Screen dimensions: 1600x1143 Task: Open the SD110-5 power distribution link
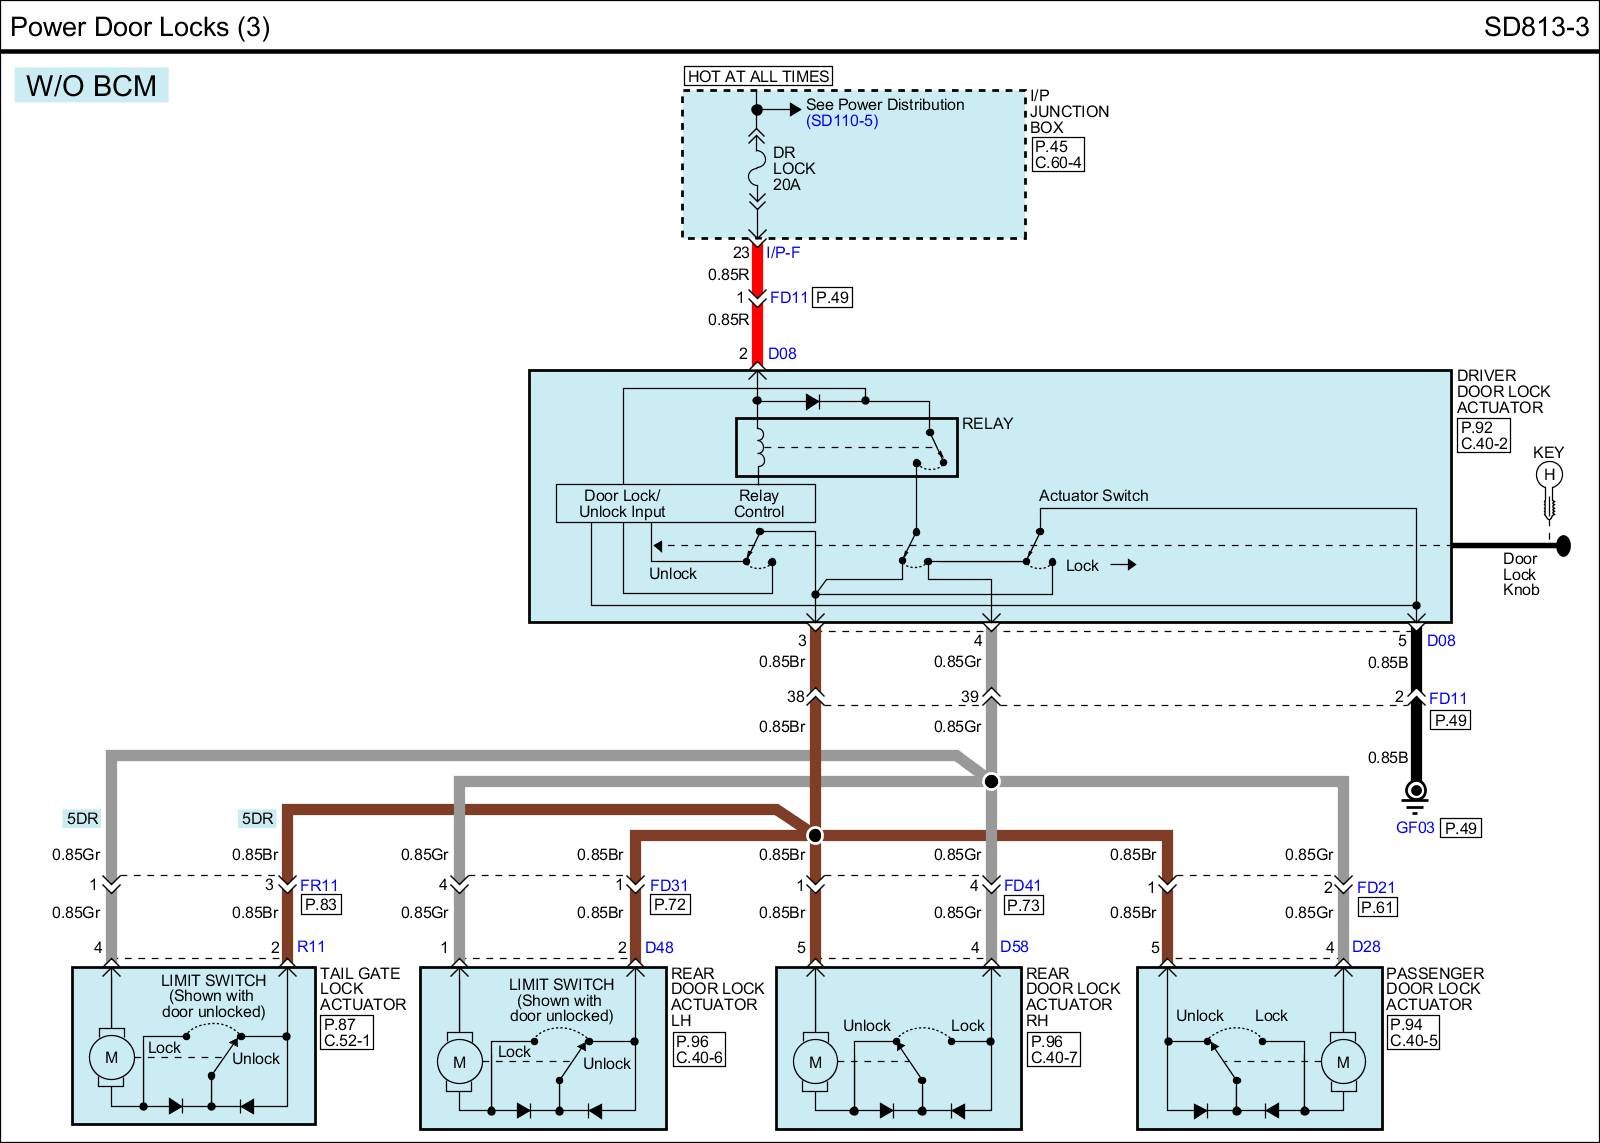pos(842,121)
